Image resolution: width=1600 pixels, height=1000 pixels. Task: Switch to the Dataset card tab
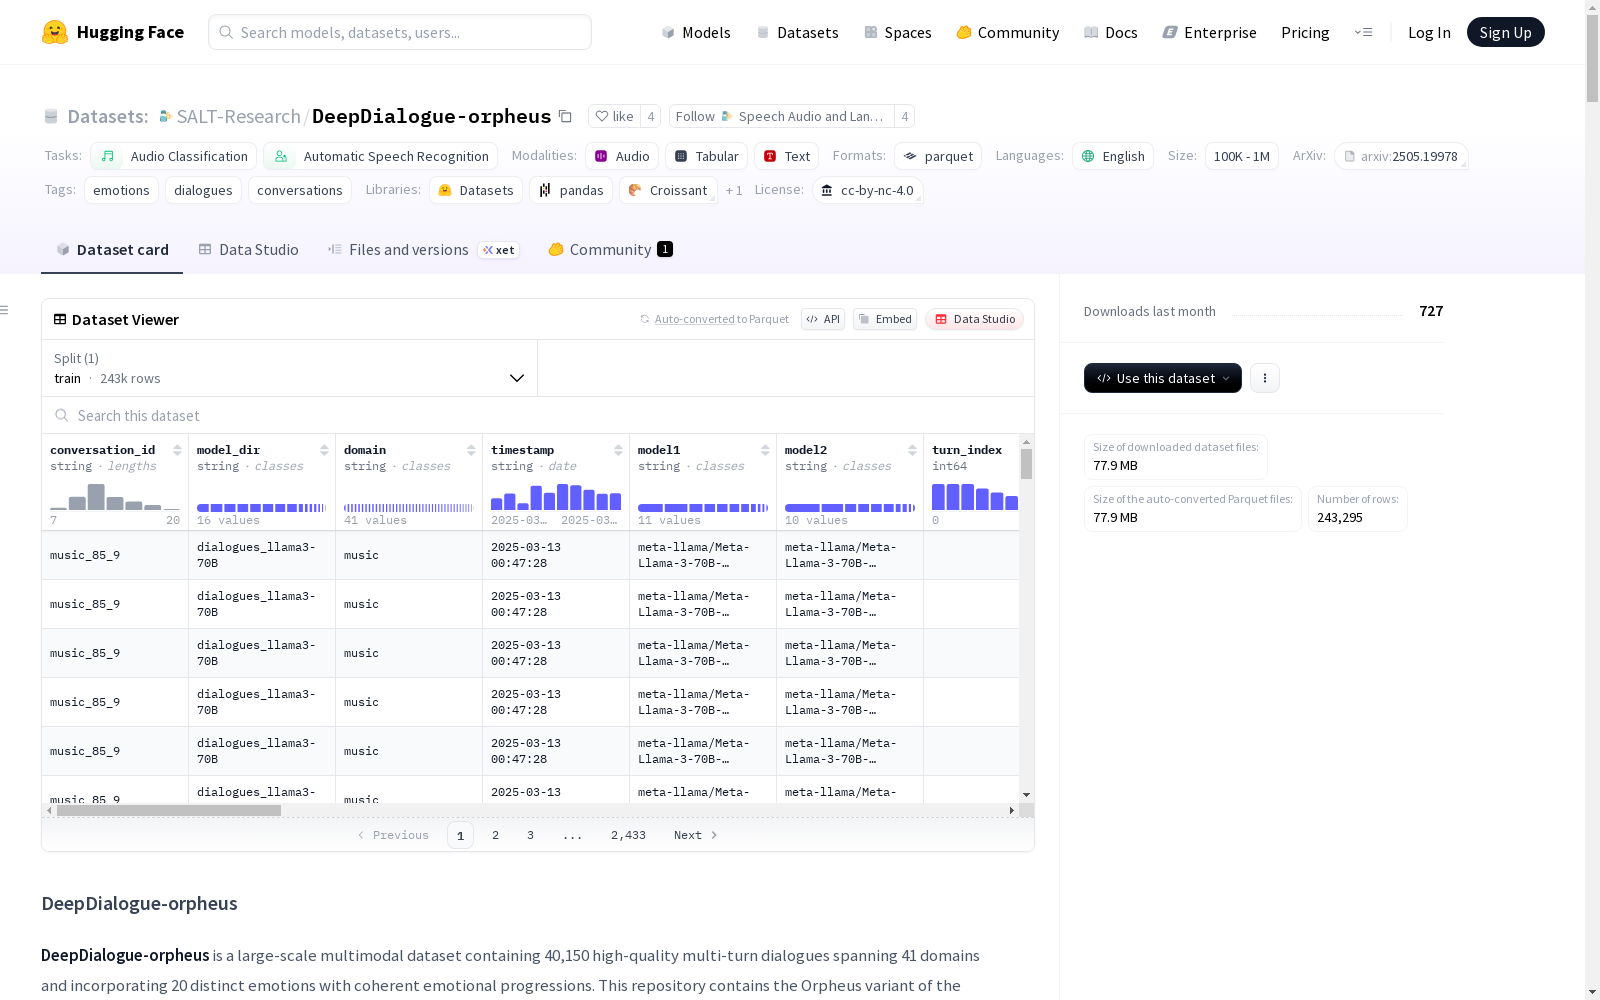[112, 250]
